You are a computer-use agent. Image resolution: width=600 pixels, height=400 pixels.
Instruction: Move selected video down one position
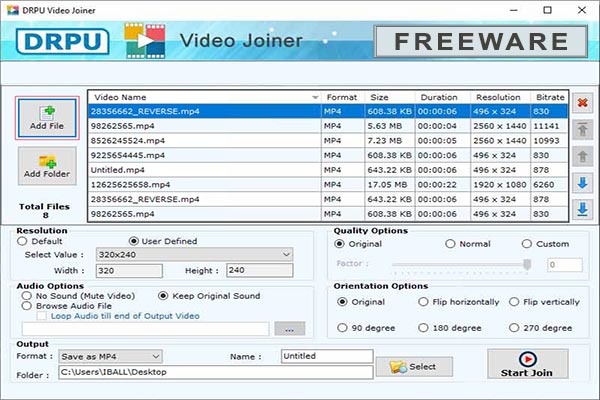coord(582,183)
